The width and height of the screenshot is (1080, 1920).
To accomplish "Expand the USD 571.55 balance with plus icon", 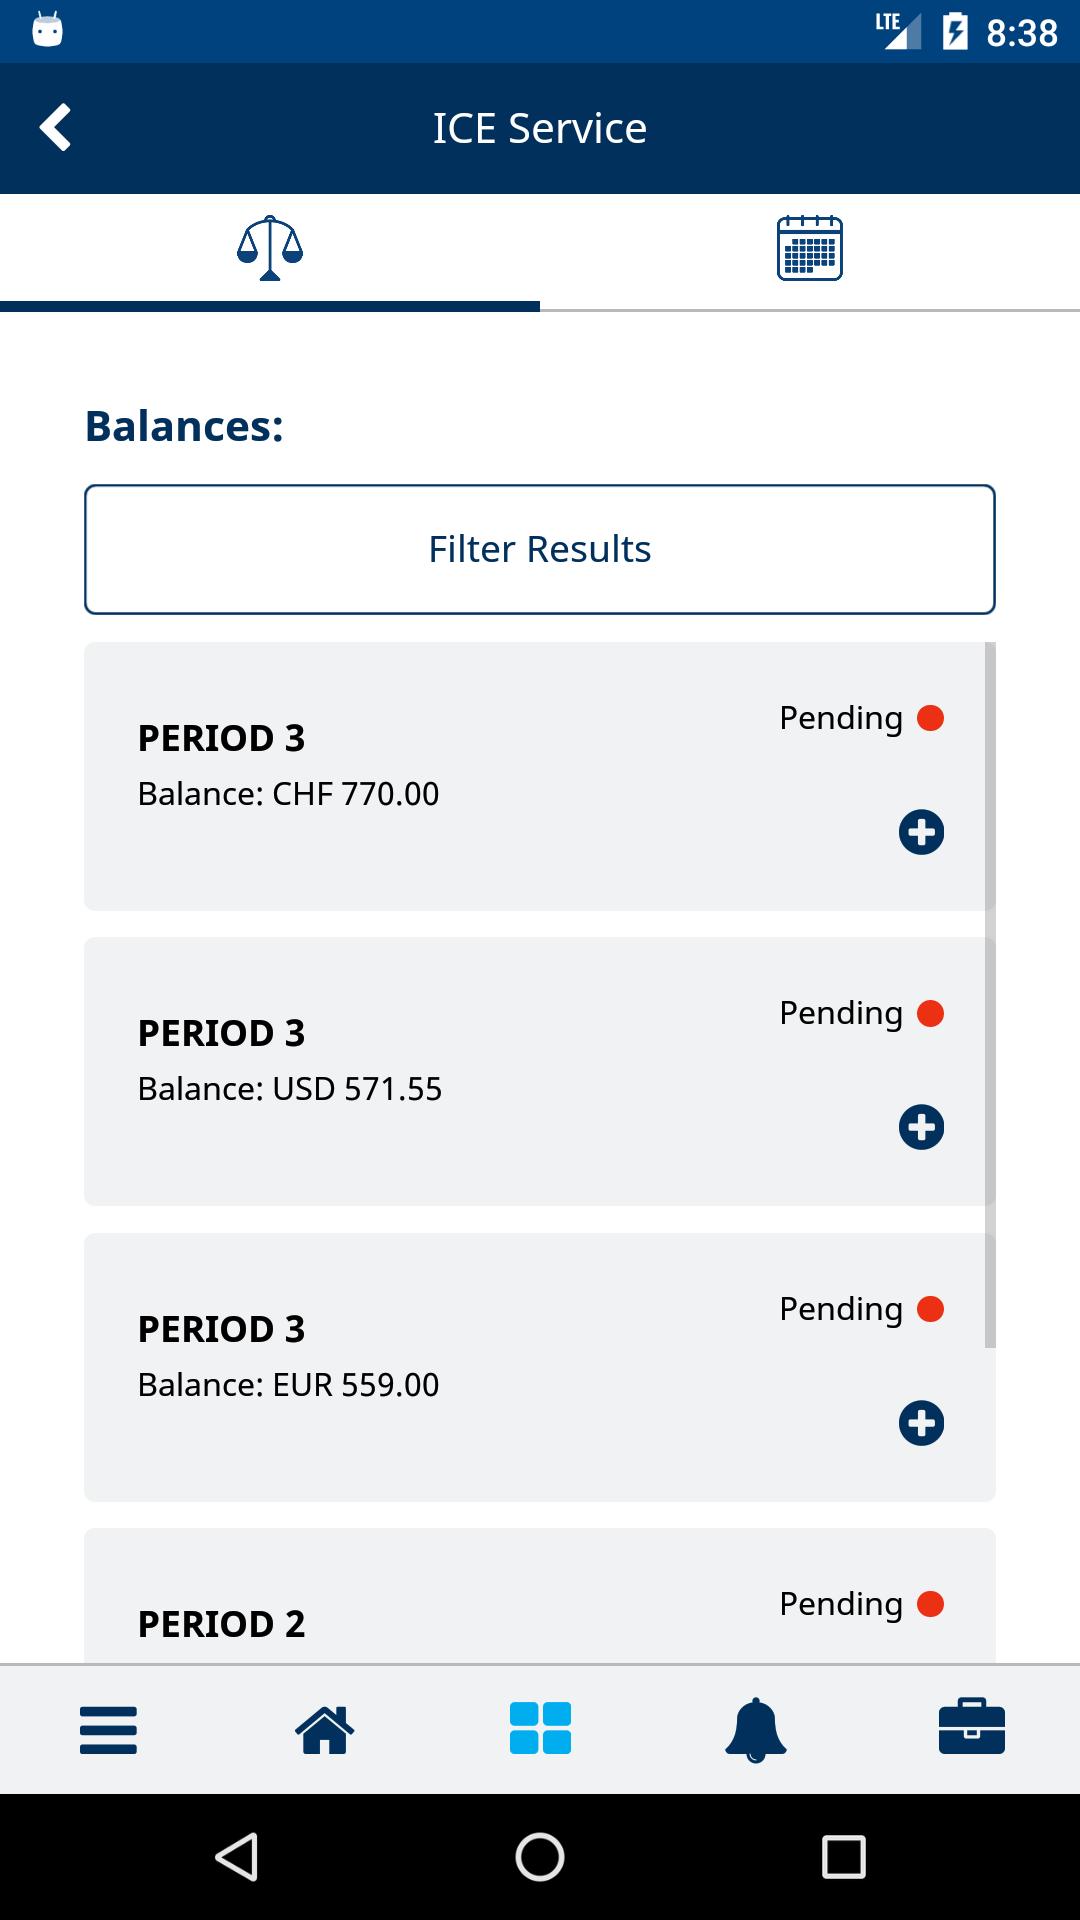I will click(921, 1127).
